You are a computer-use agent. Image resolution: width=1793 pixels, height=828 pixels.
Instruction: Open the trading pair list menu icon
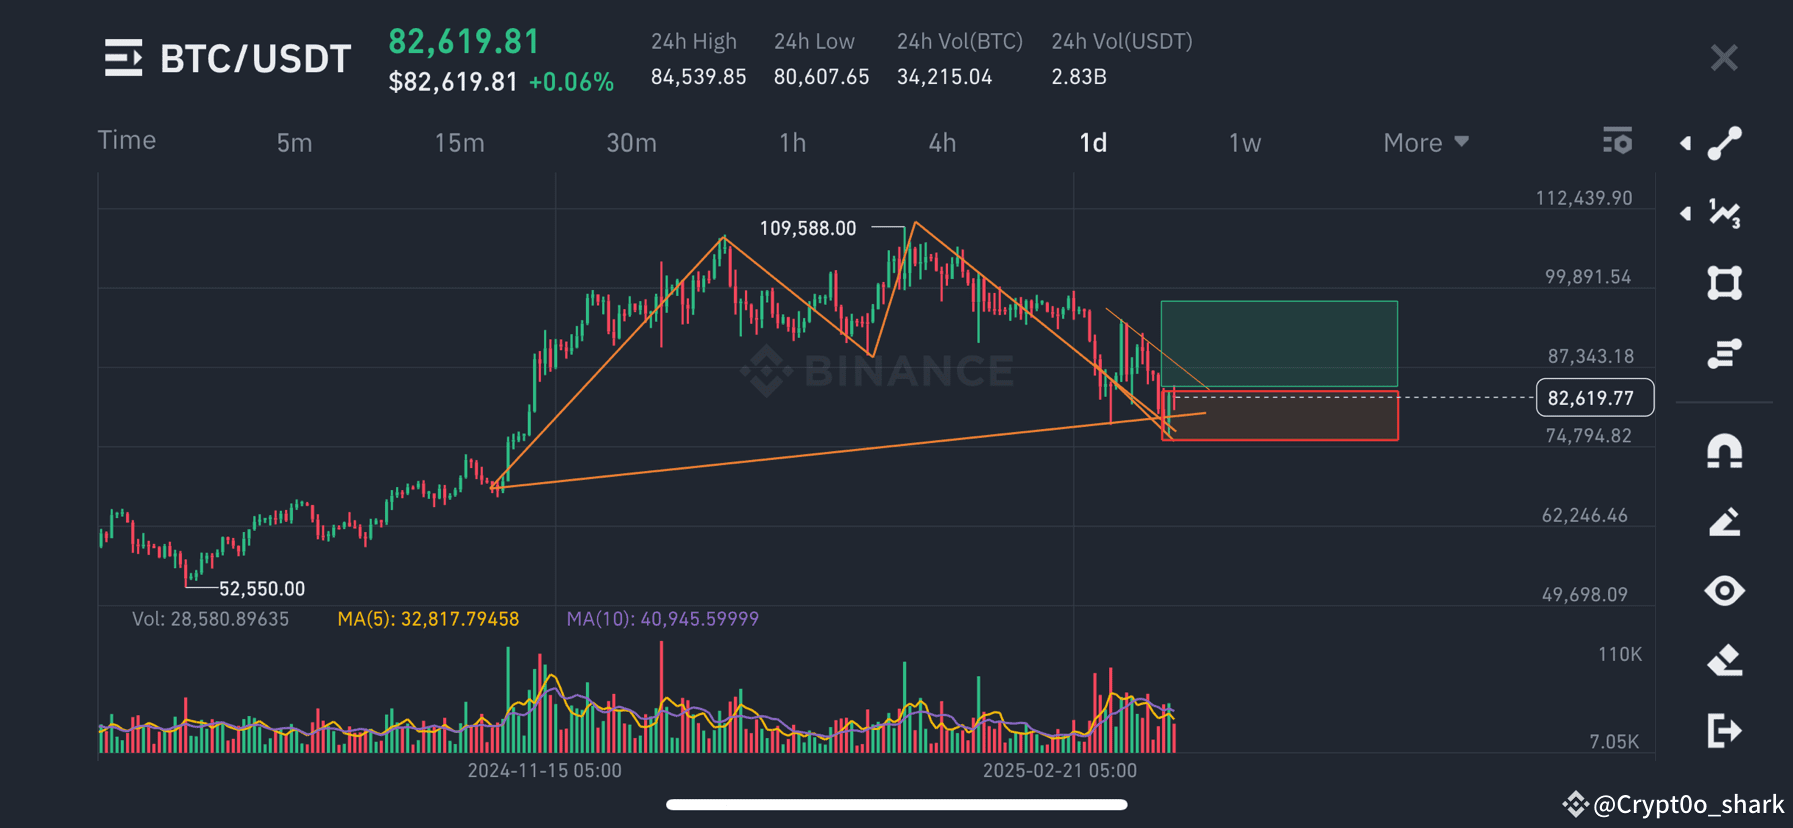123,58
